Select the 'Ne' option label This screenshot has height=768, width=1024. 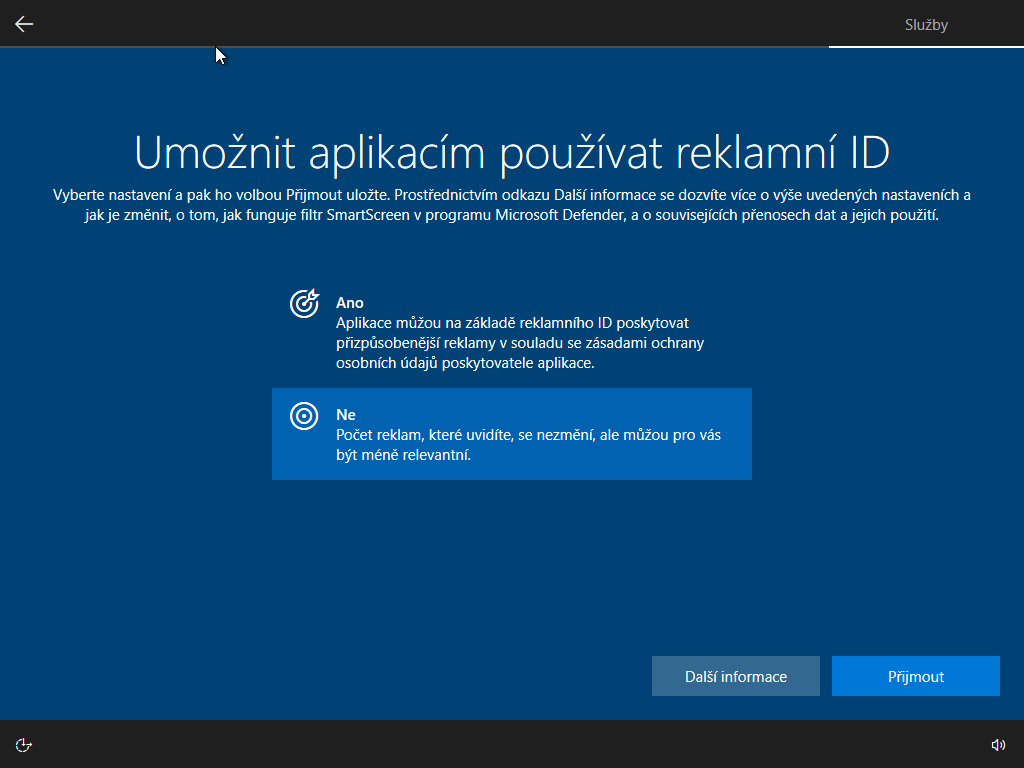pyautogui.click(x=346, y=415)
